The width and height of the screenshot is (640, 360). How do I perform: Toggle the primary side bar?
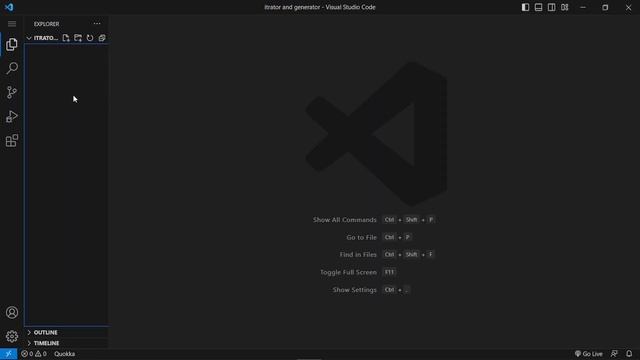click(x=525, y=7)
